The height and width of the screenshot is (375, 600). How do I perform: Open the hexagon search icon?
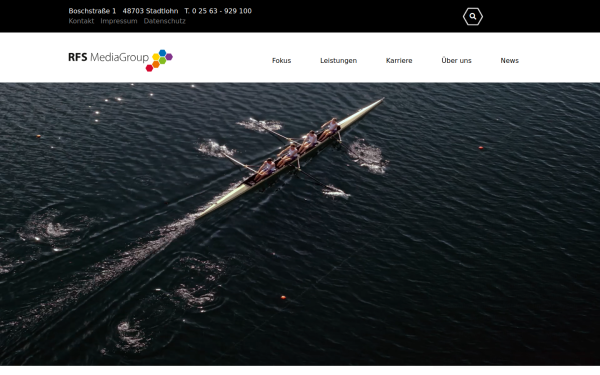coord(473,16)
